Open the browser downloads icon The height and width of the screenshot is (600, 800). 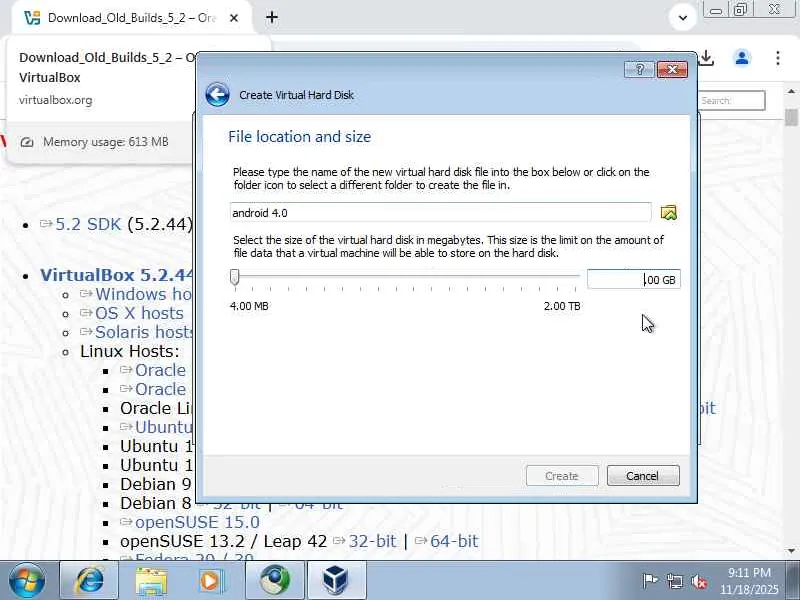[x=707, y=58]
